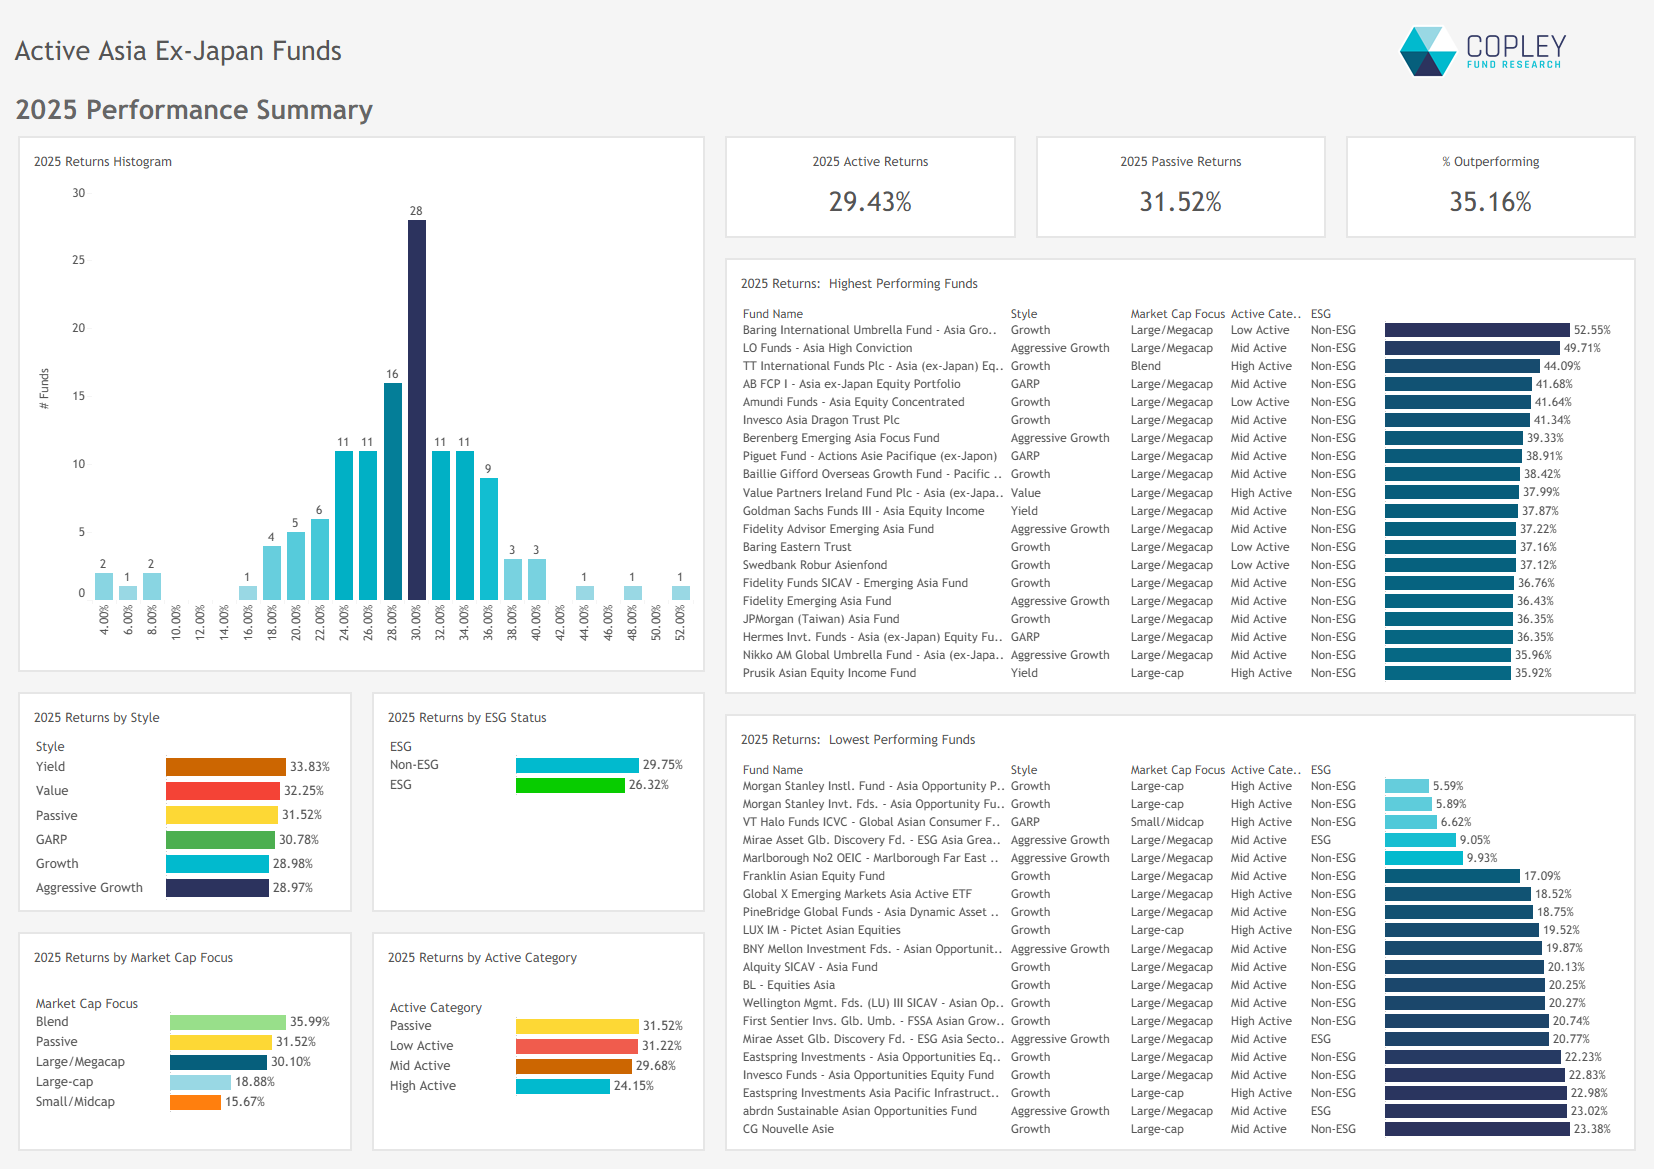1654x1169 pixels.
Task: Click the green ESG bar showing 26.32%
Action: coord(569,785)
